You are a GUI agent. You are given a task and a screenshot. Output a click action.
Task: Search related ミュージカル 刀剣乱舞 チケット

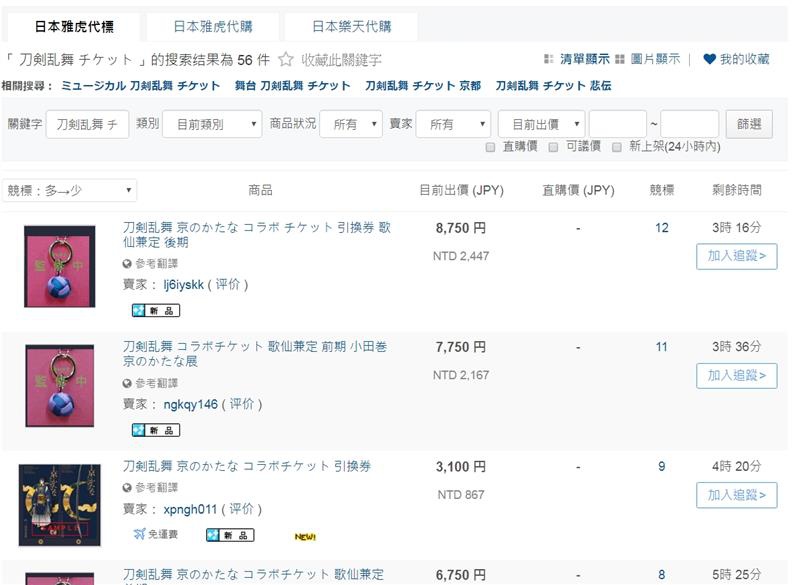point(140,86)
